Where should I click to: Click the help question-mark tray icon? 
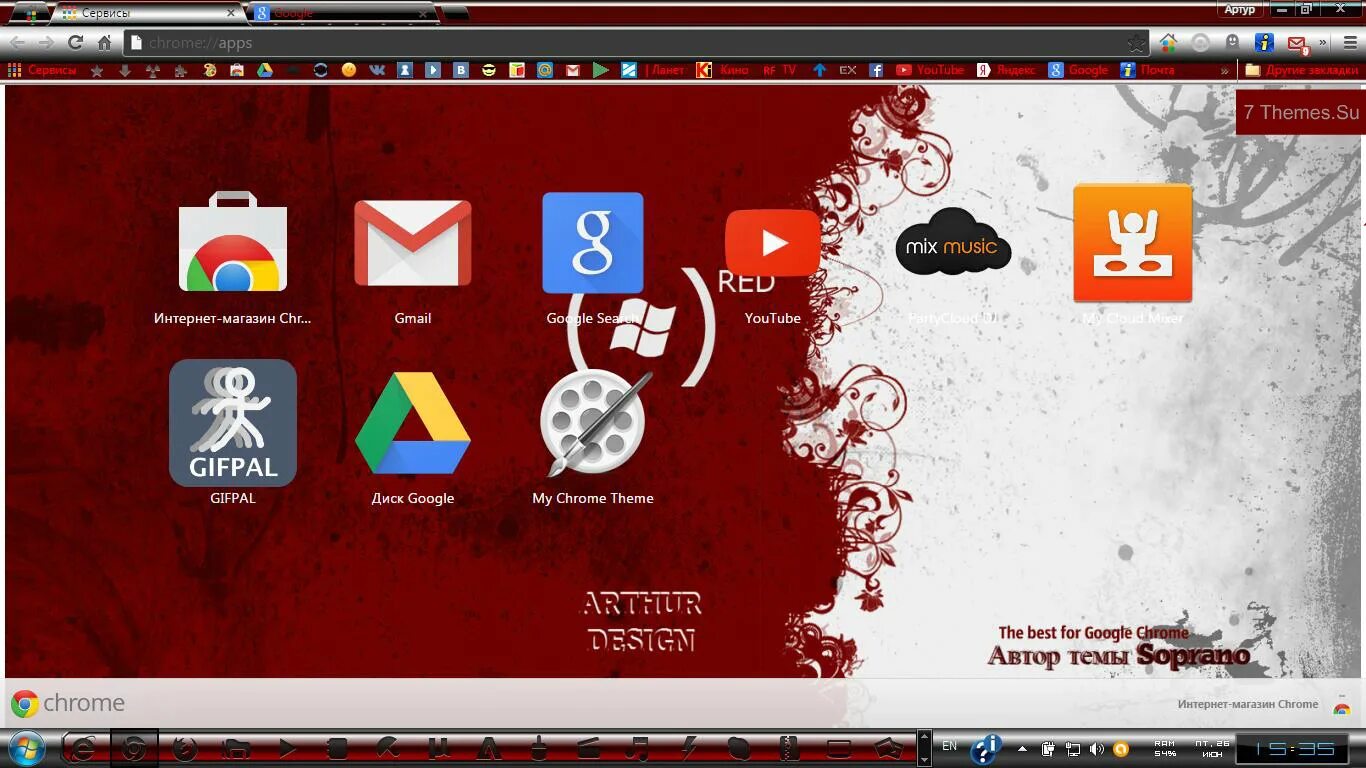pos(986,748)
